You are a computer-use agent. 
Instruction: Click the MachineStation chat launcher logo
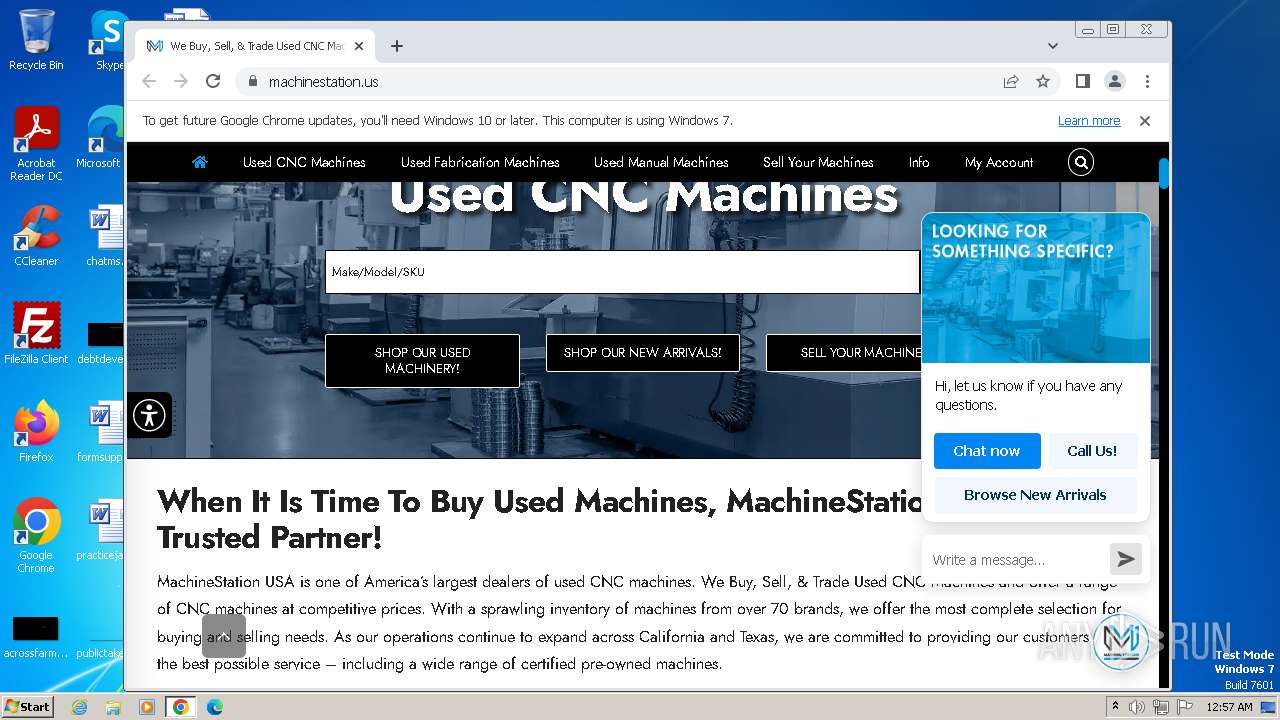click(1122, 641)
